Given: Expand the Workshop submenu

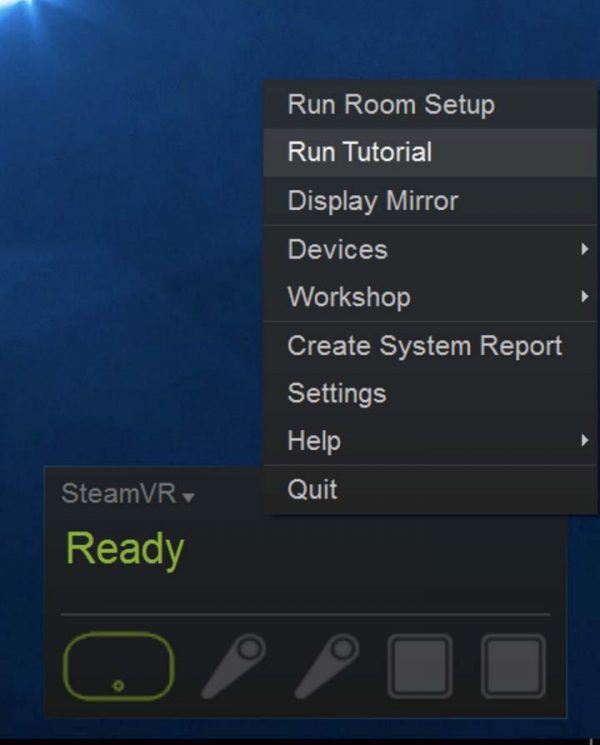Looking at the screenshot, I should (430, 297).
